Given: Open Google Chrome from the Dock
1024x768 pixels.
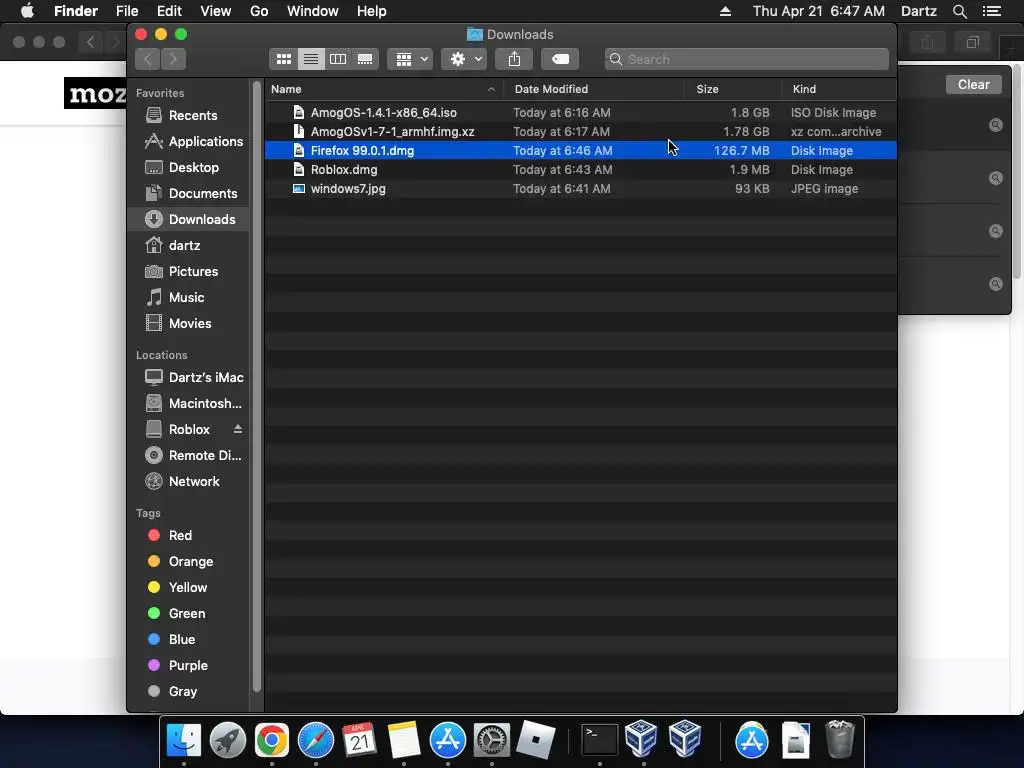Looking at the screenshot, I should (x=272, y=740).
